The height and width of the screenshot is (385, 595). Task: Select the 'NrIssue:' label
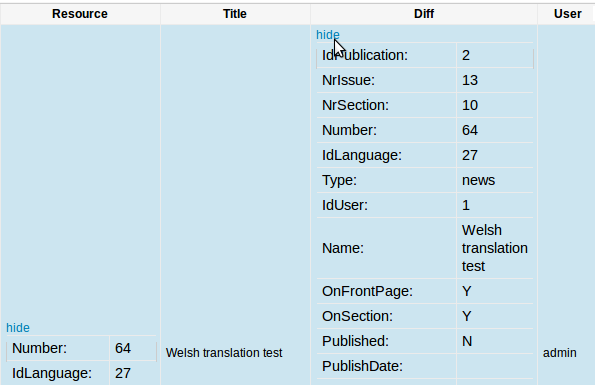(348, 80)
